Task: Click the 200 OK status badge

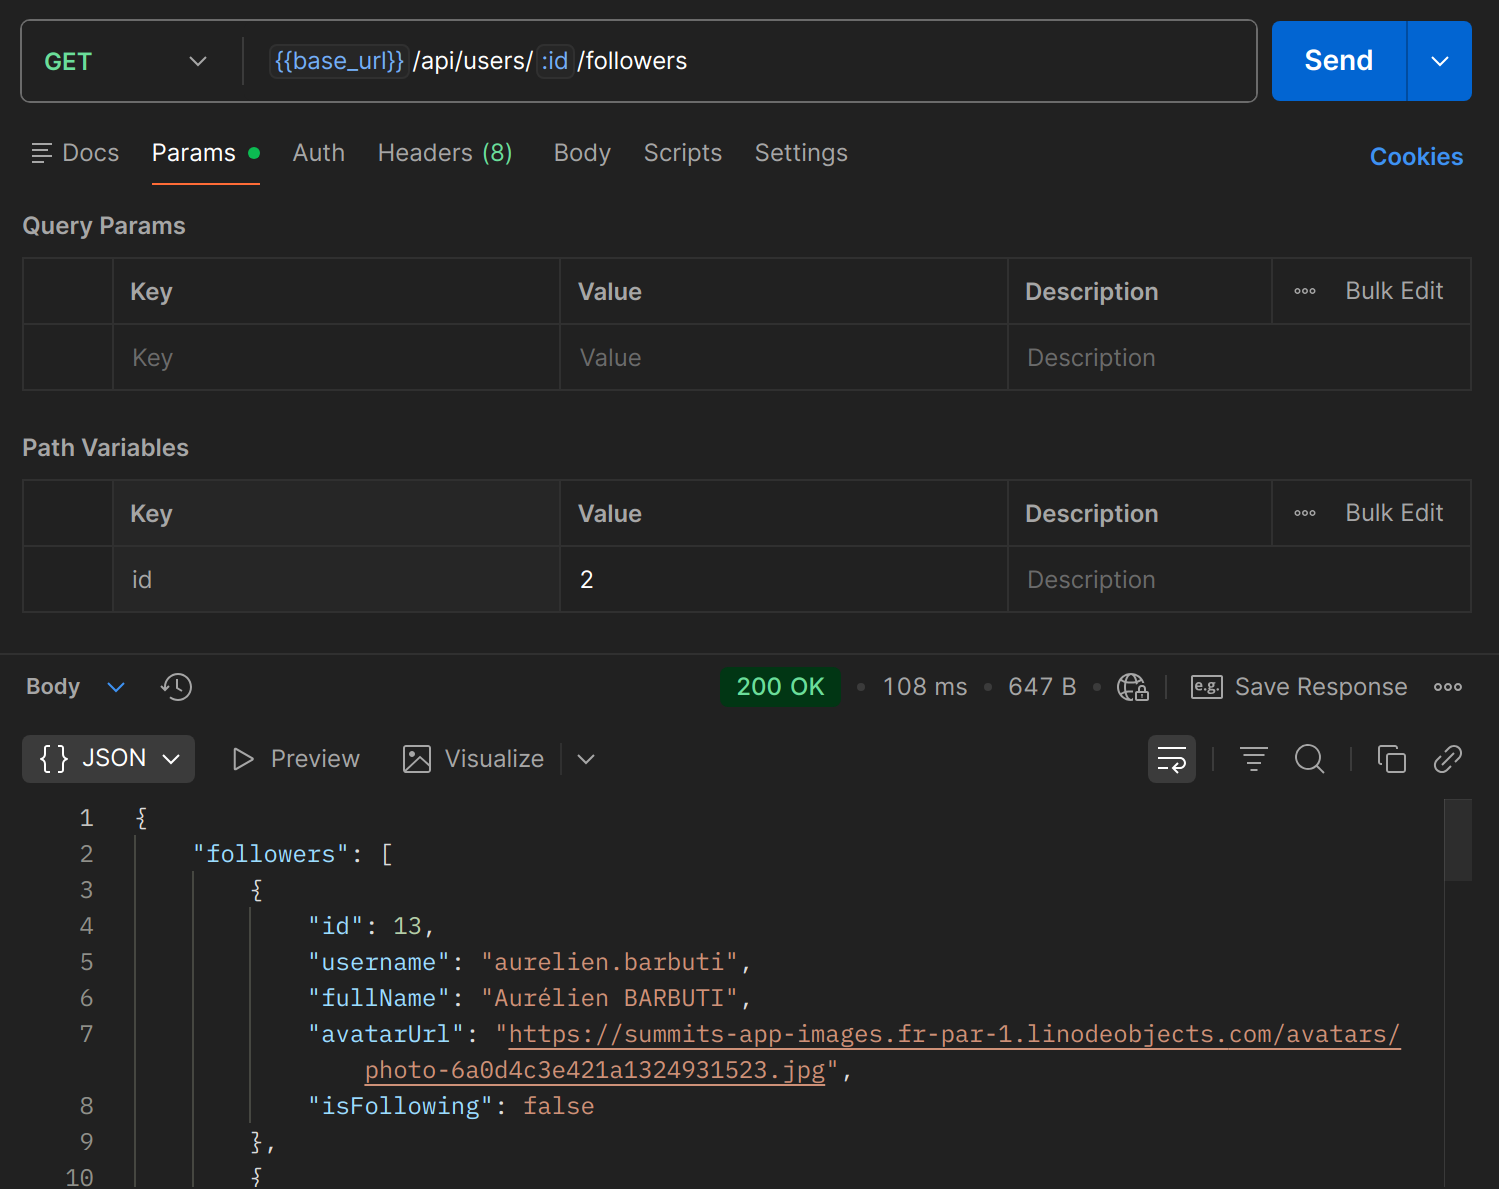Action: (x=780, y=687)
